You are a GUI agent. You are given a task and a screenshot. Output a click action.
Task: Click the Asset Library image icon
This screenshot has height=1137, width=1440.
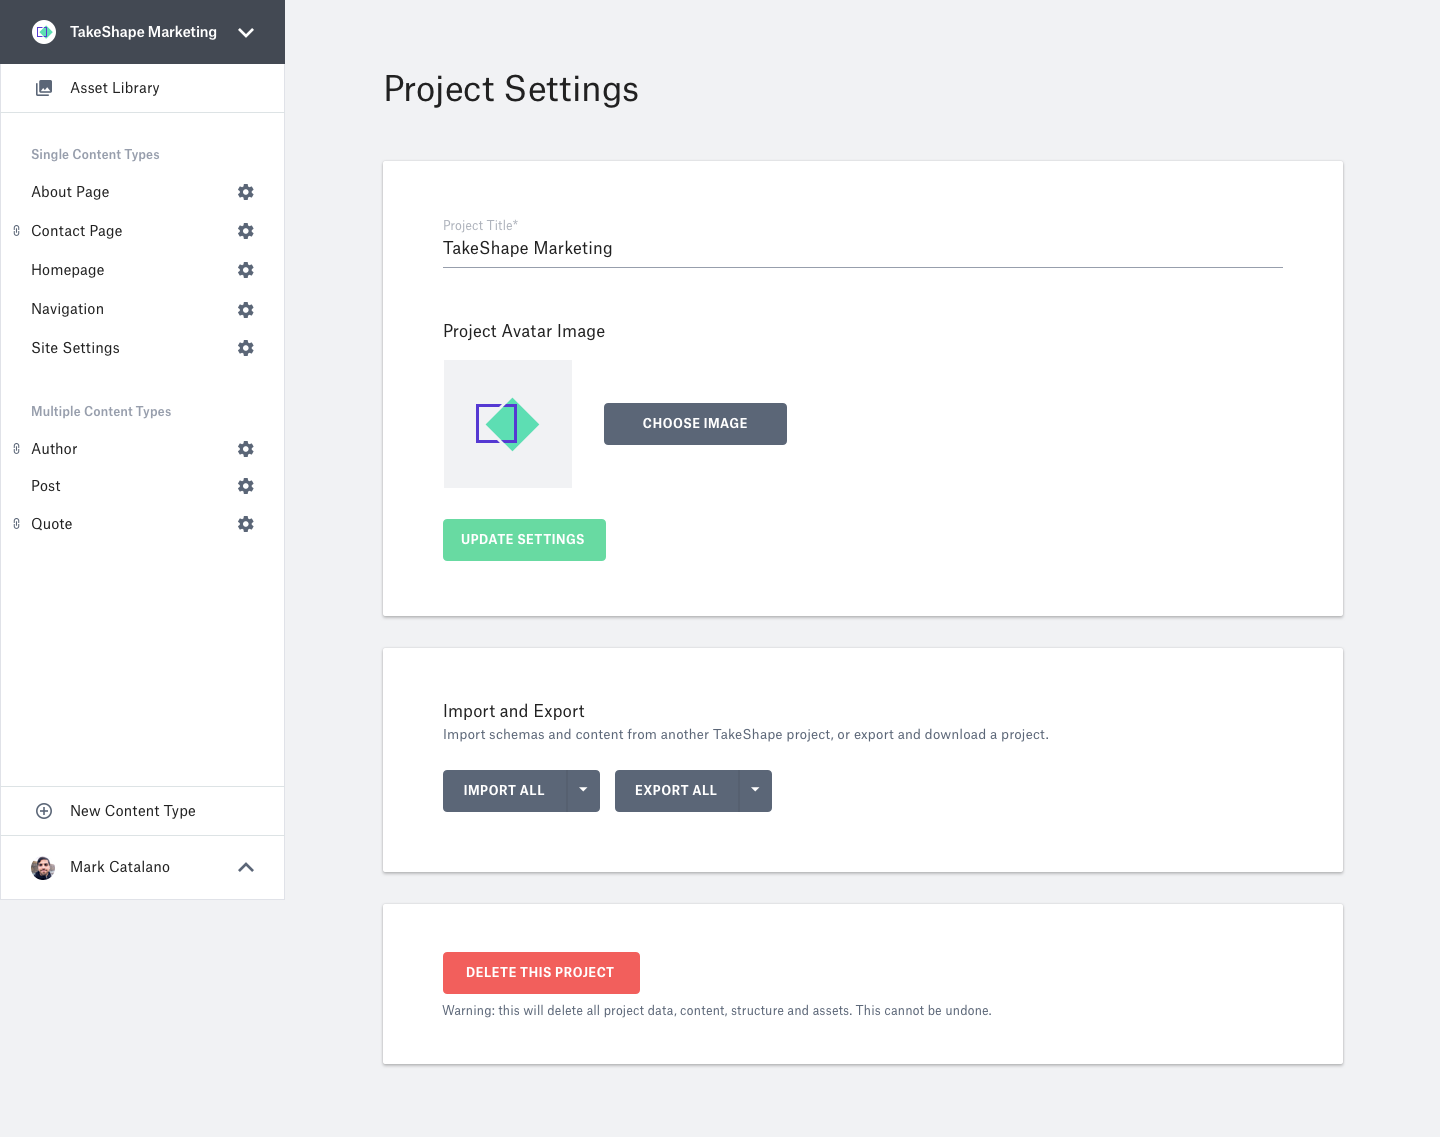tap(44, 88)
